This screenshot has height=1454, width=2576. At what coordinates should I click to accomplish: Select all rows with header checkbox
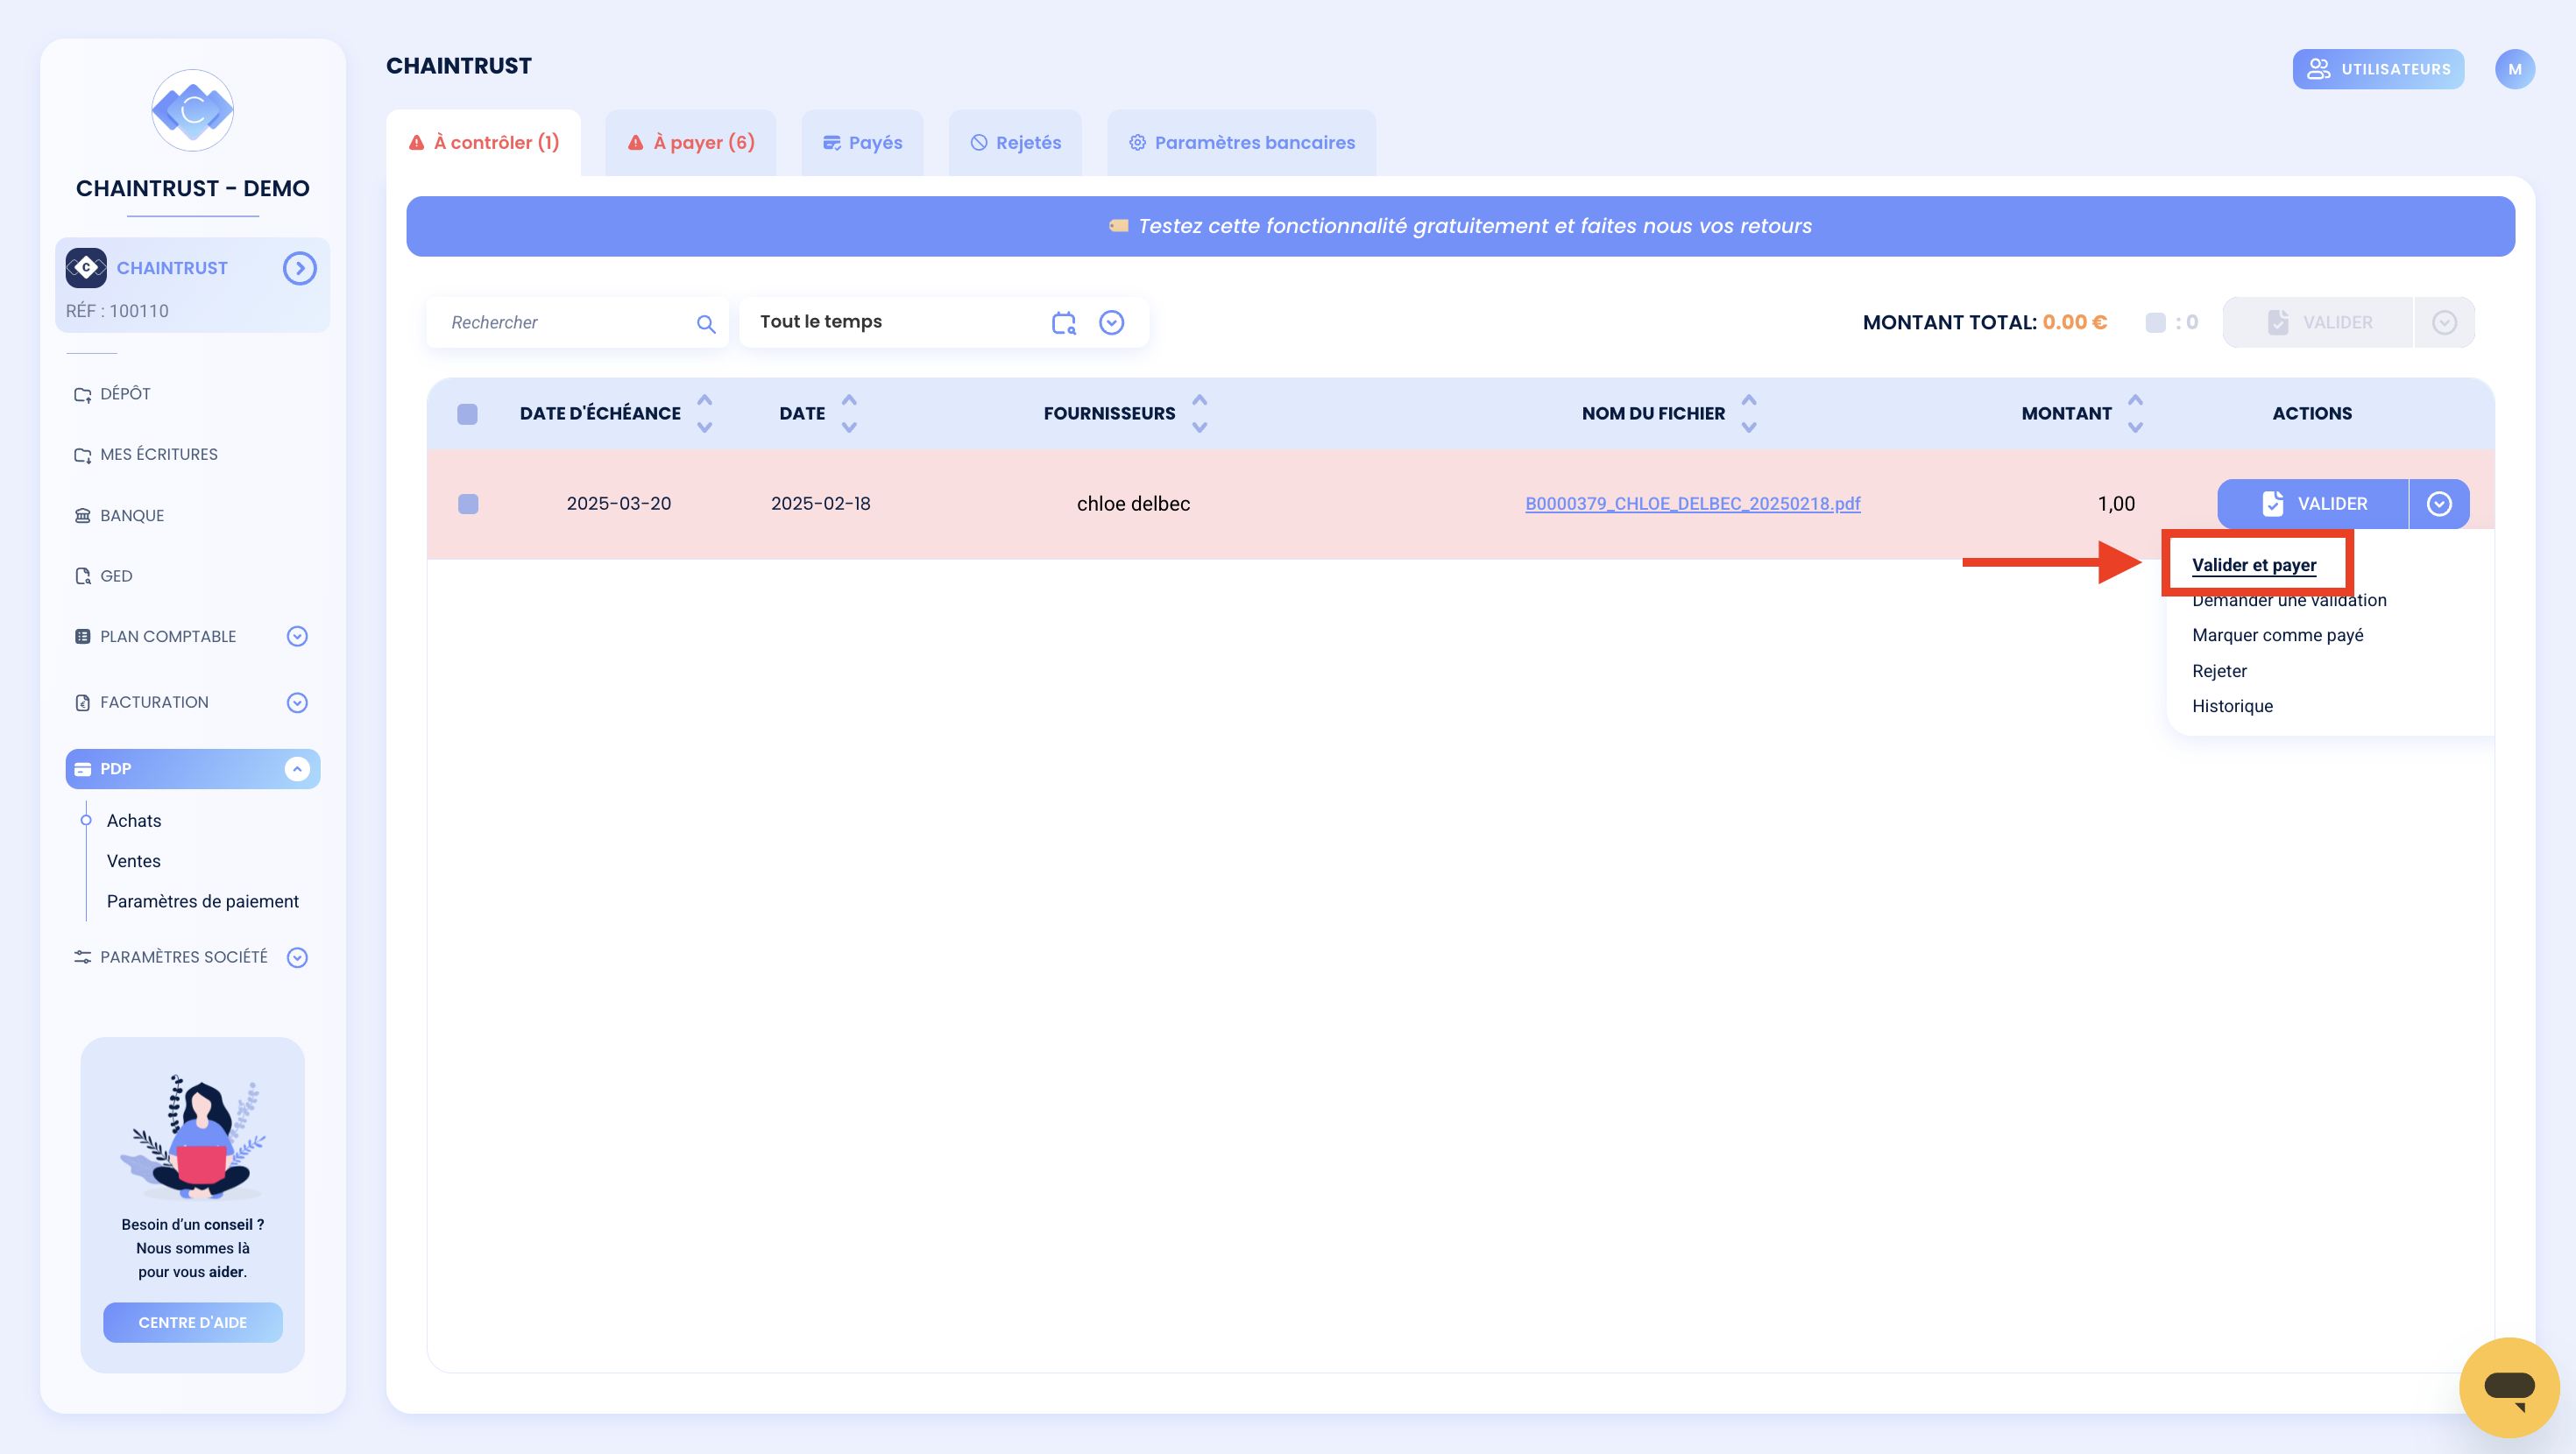click(x=467, y=414)
